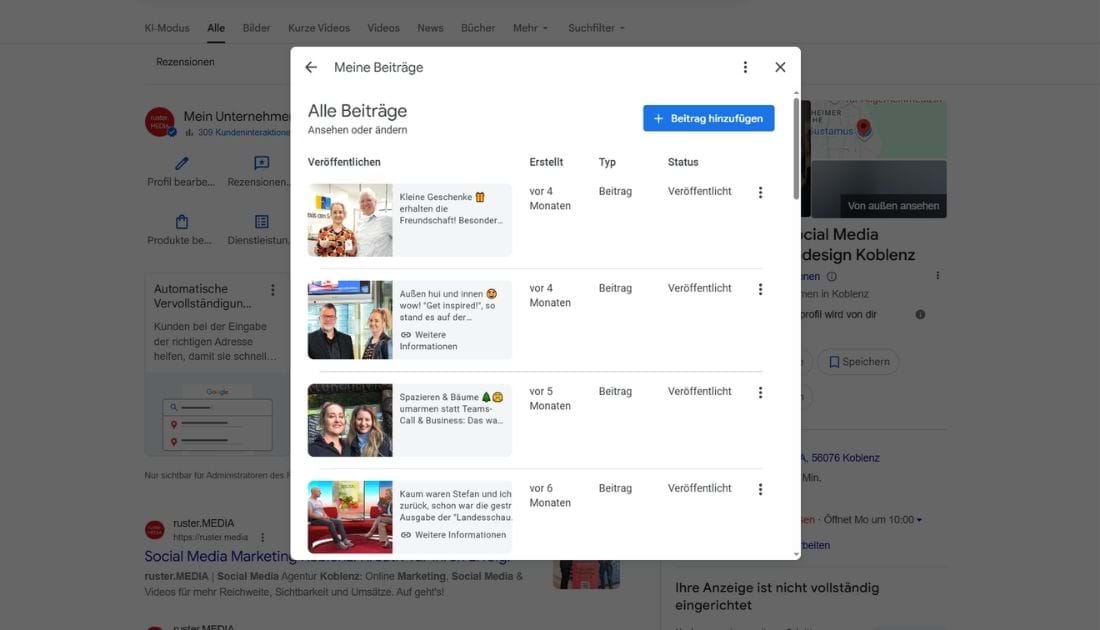
Task: Click Beitrag hinzufügen button
Action: tap(709, 119)
